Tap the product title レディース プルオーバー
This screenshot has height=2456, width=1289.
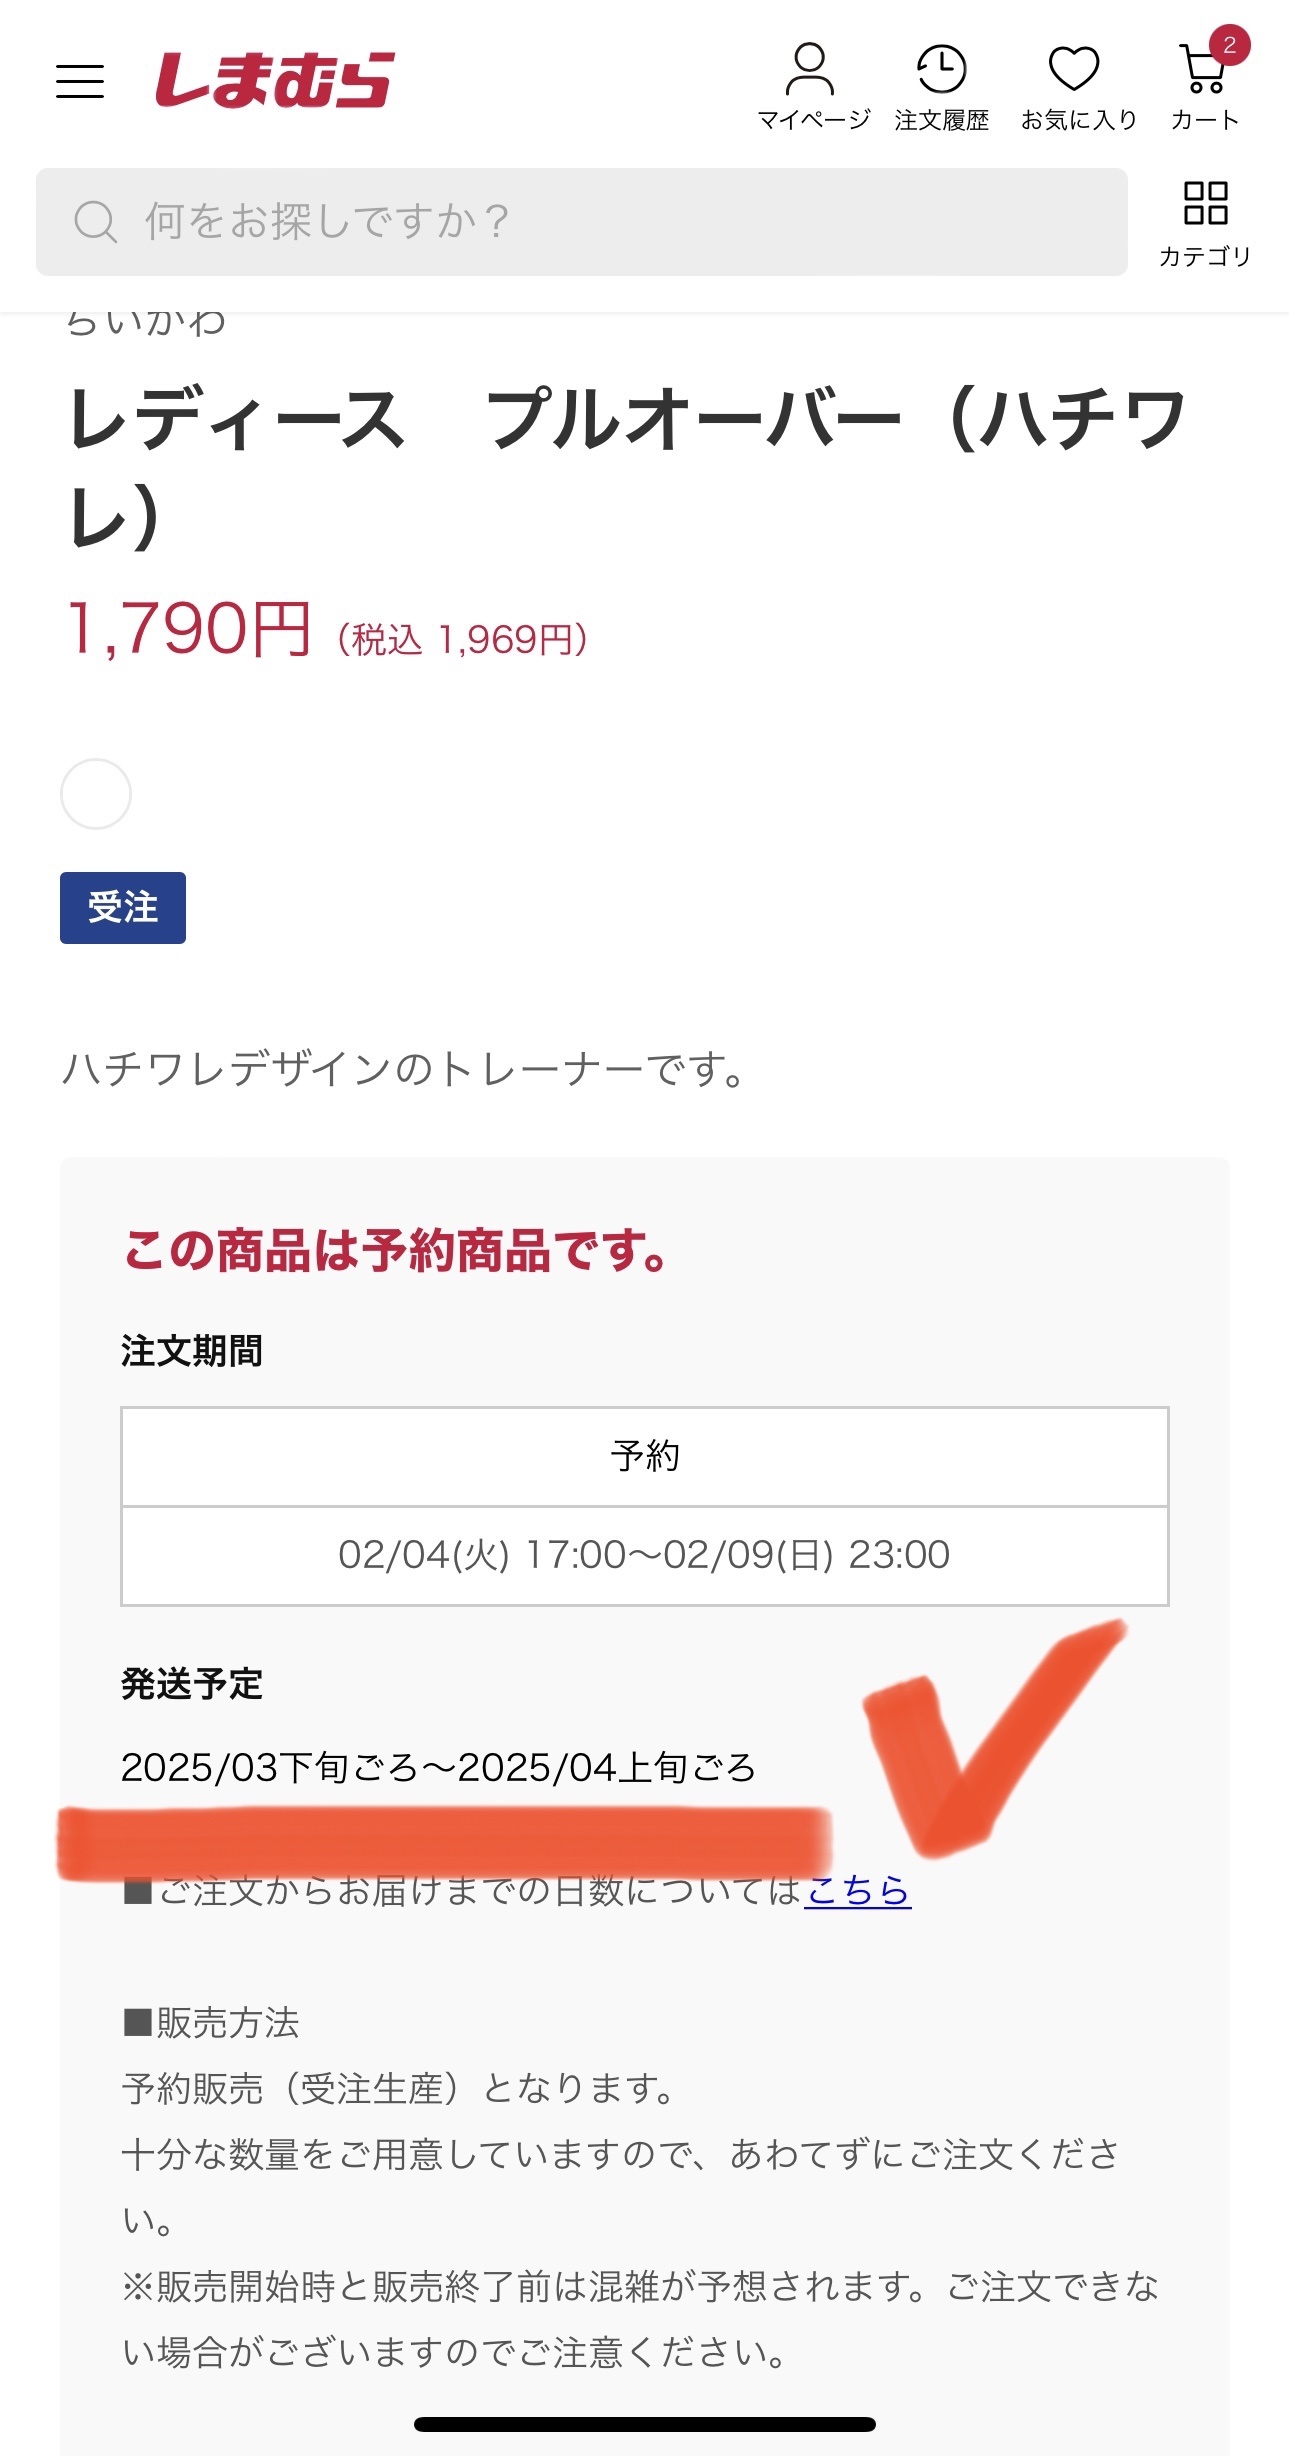pyautogui.click(x=628, y=467)
